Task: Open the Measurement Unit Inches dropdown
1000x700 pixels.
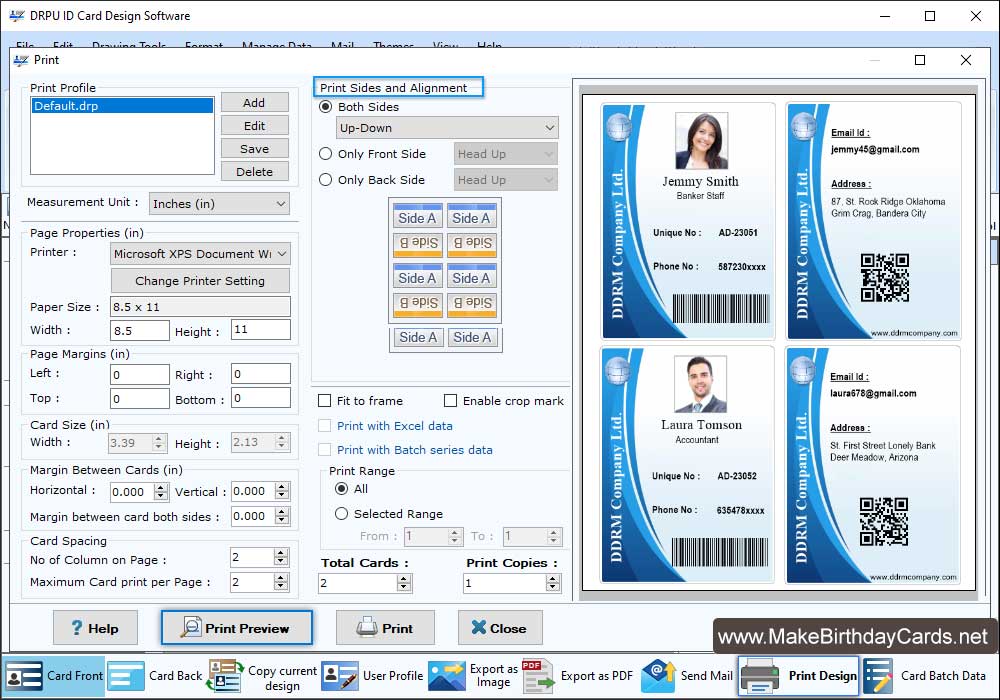Action: click(219, 203)
